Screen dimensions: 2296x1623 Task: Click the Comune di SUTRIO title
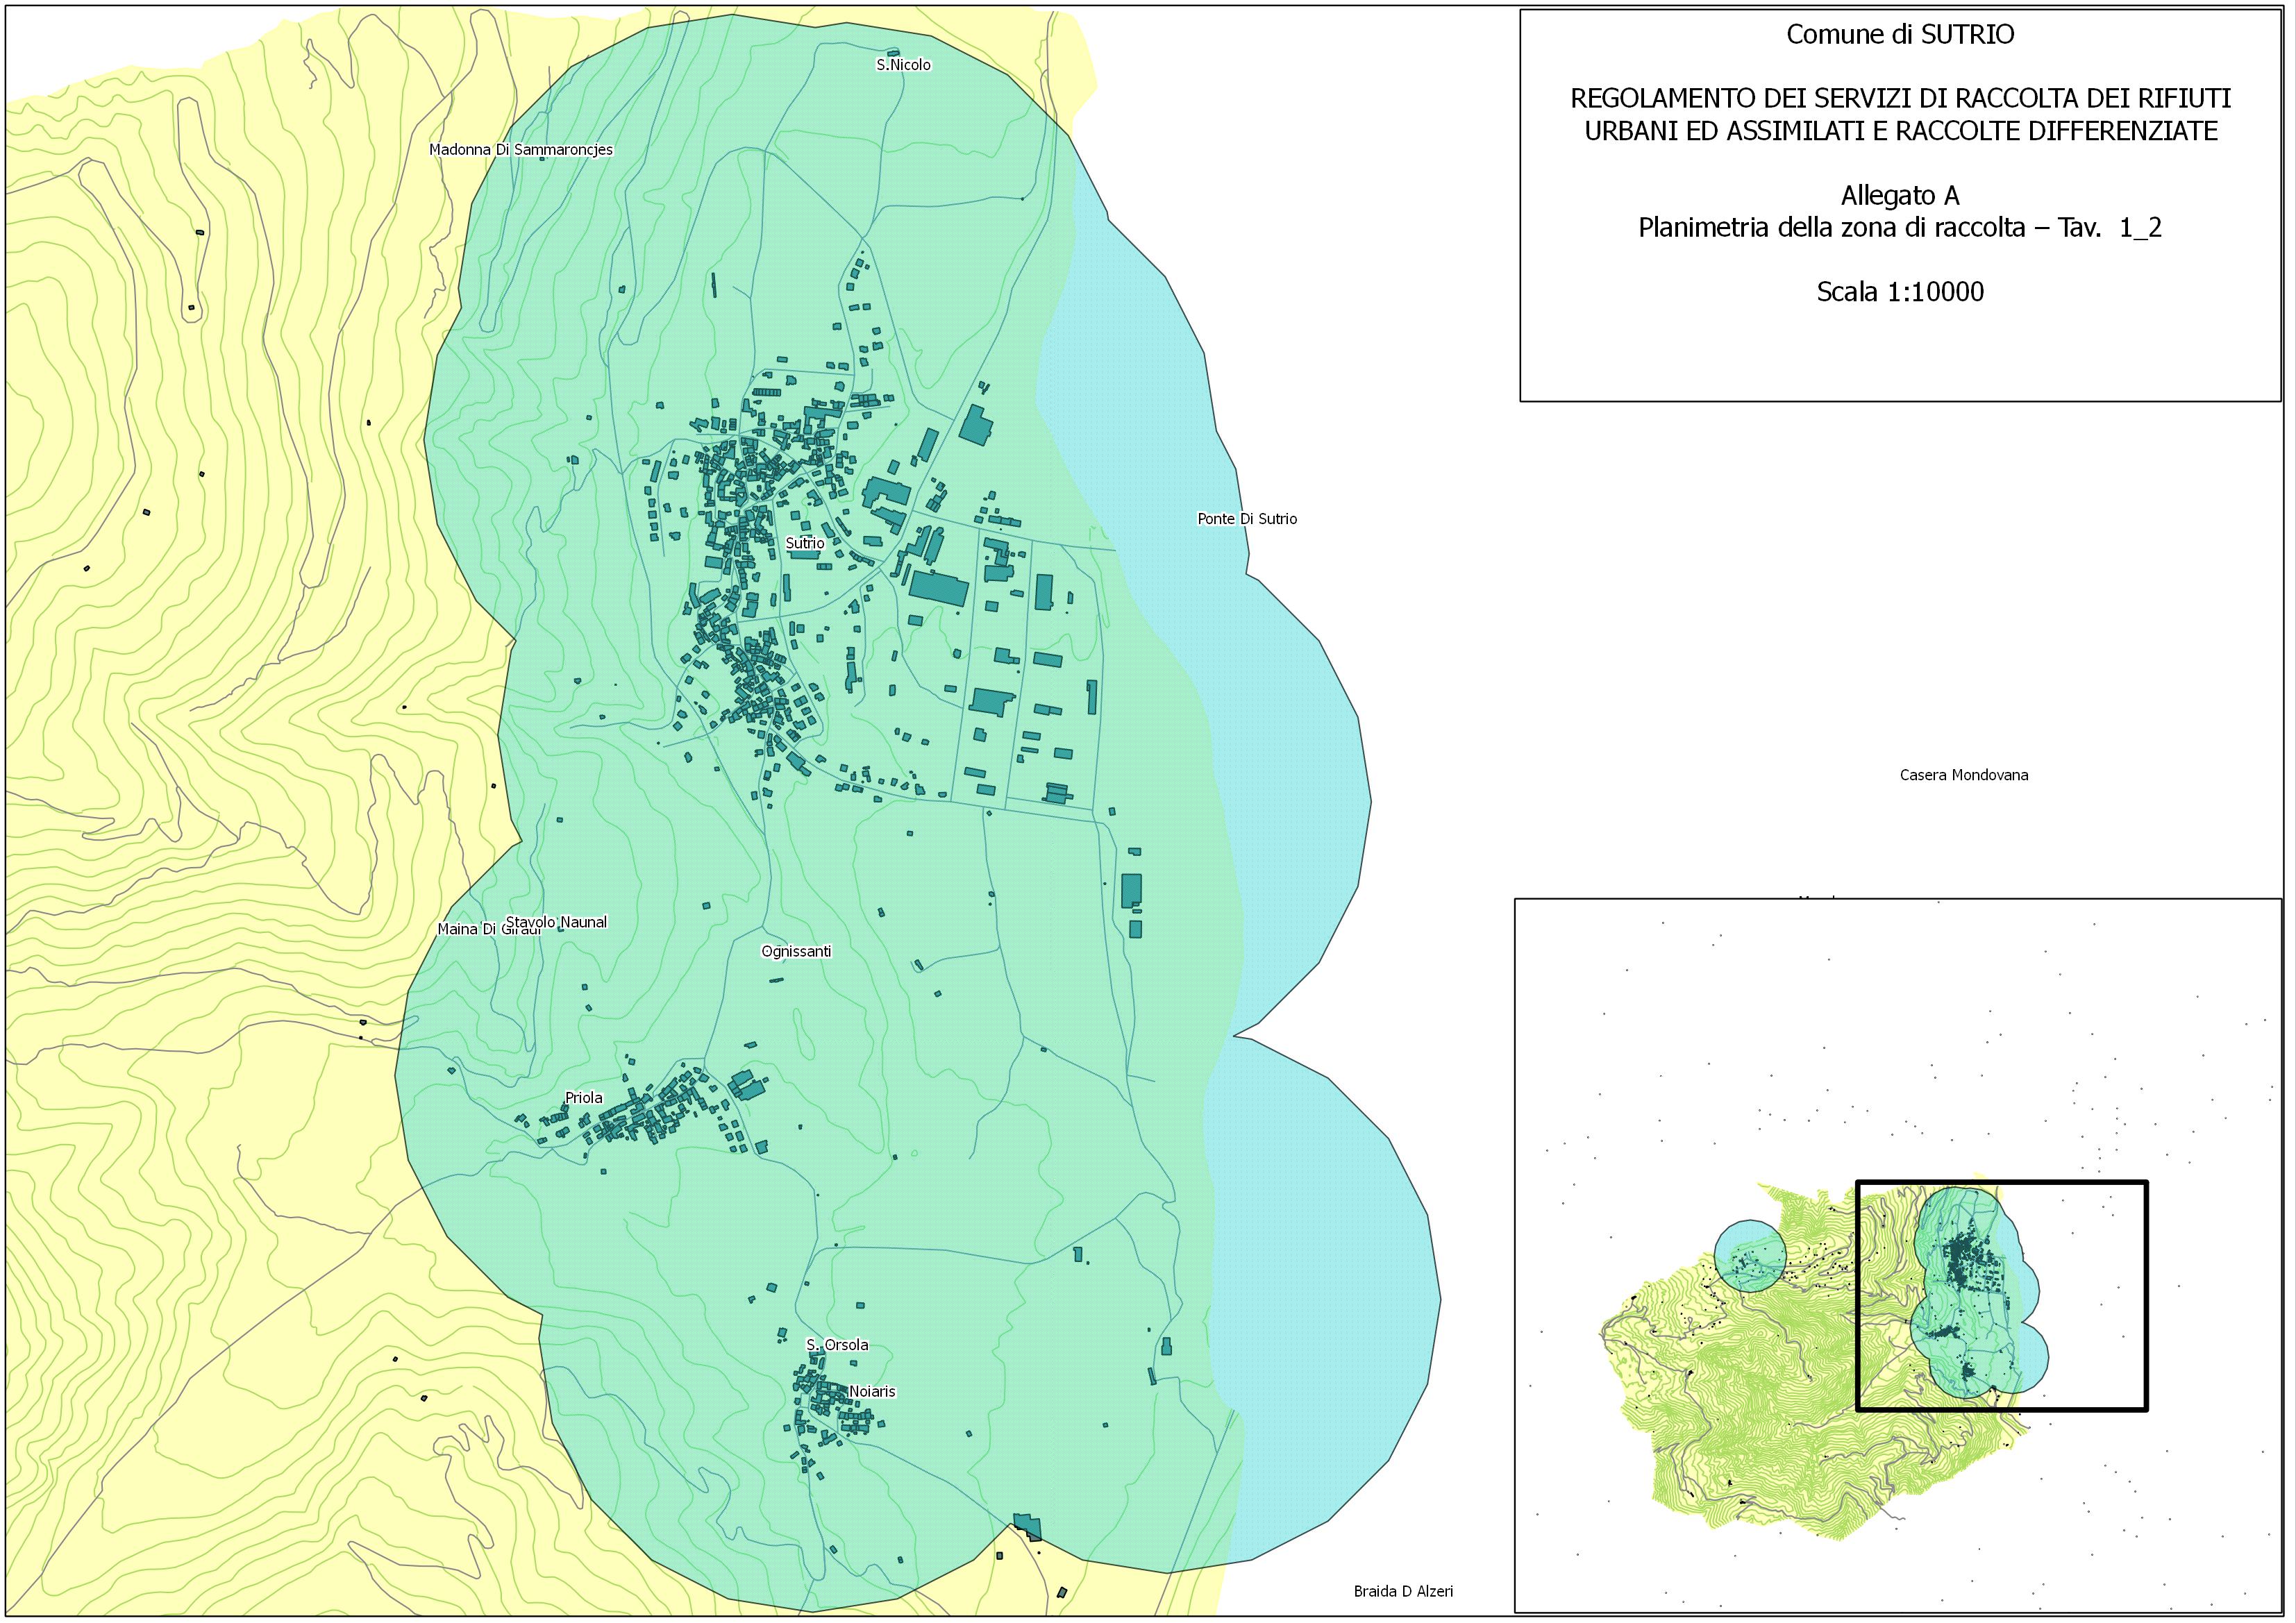click(x=1900, y=35)
